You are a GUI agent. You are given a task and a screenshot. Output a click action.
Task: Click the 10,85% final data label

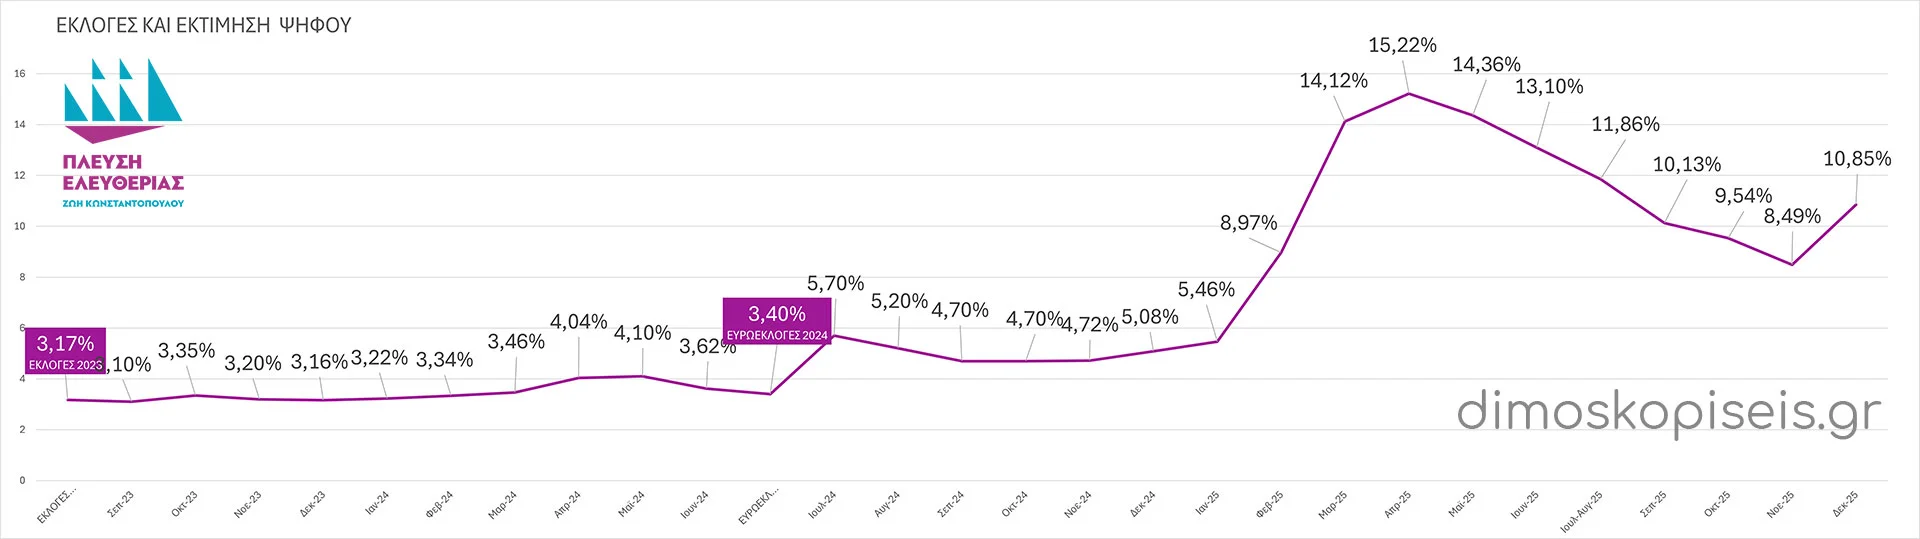(x=1857, y=159)
